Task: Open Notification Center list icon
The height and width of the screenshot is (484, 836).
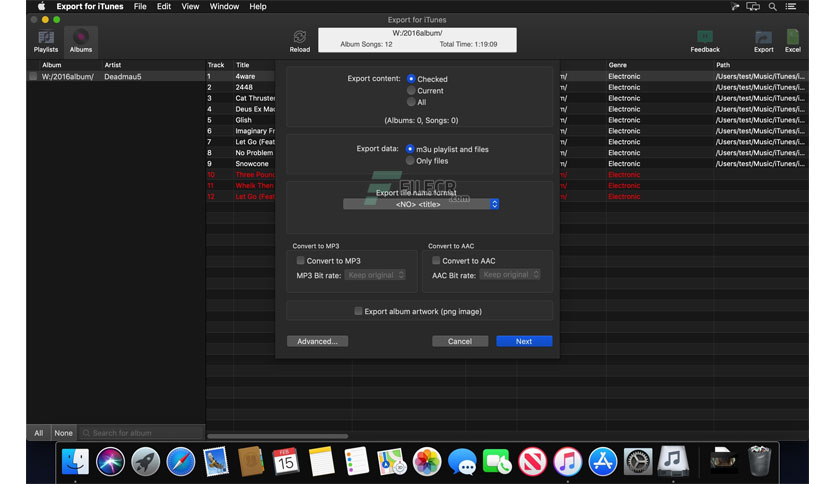Action: [791, 6]
